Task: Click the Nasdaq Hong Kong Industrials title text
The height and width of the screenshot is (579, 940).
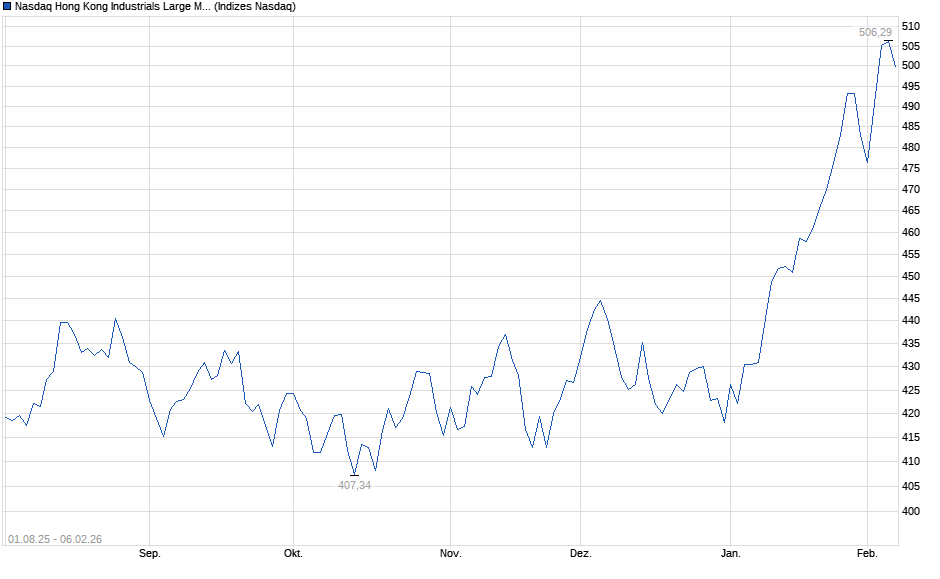Action: point(113,6)
